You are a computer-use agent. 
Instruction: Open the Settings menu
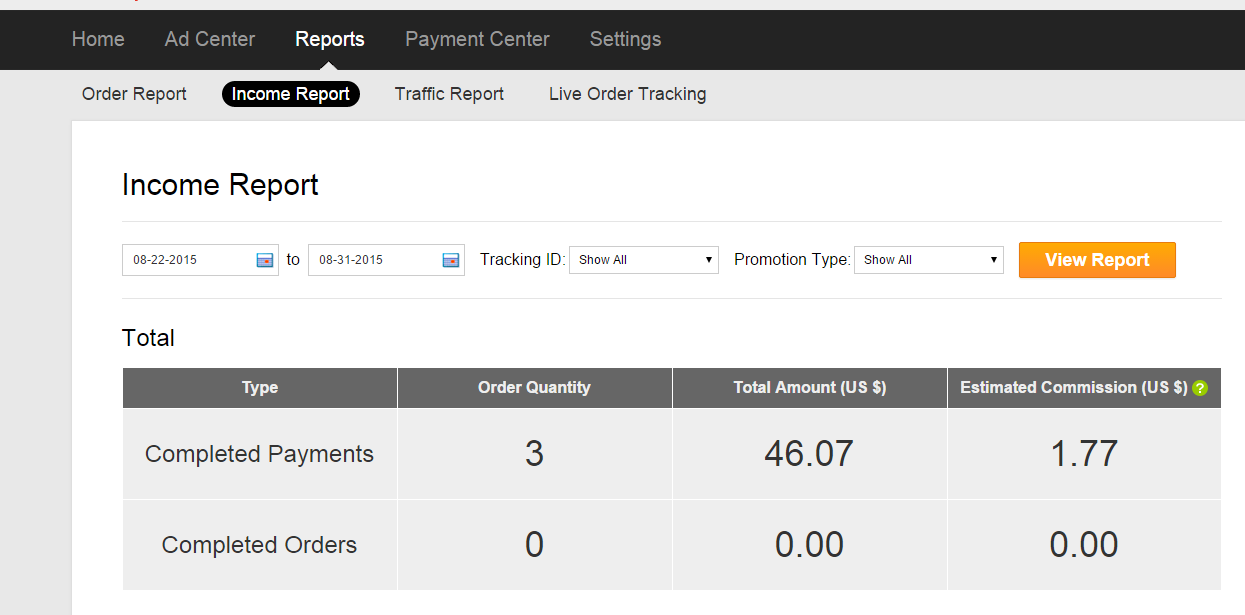[x=625, y=39]
